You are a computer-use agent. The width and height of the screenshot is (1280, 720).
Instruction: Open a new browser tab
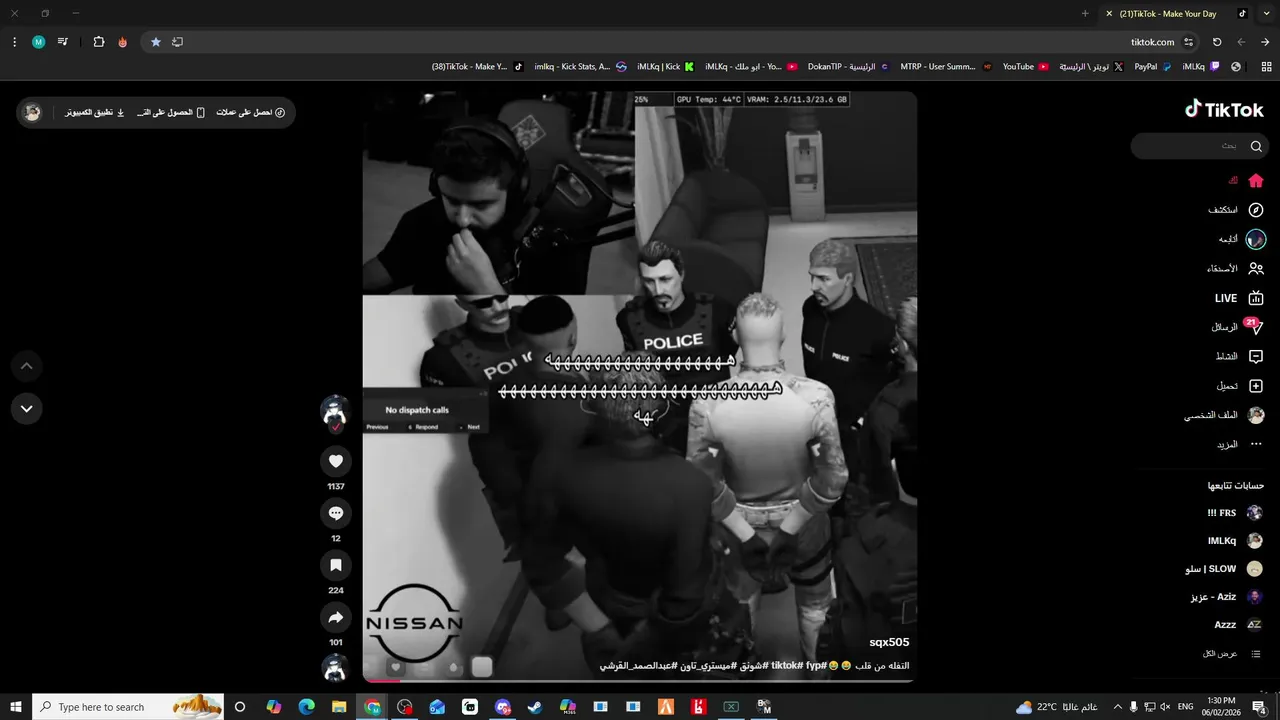1085,14
